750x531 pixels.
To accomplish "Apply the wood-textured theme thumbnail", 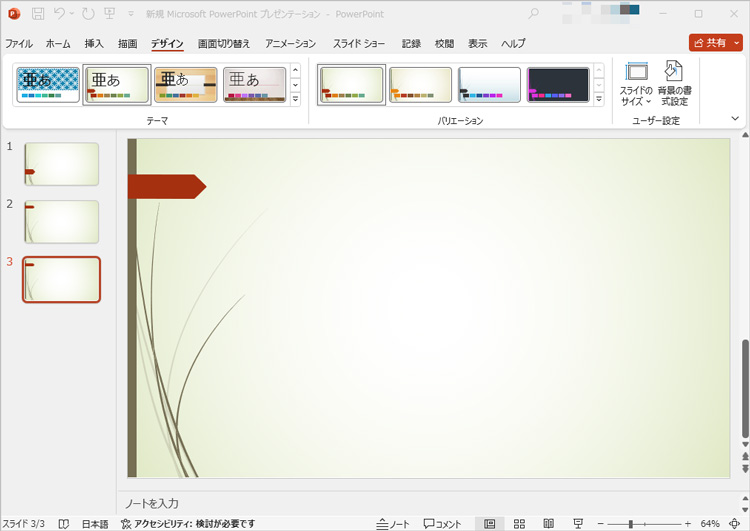I will pyautogui.click(x=186, y=85).
